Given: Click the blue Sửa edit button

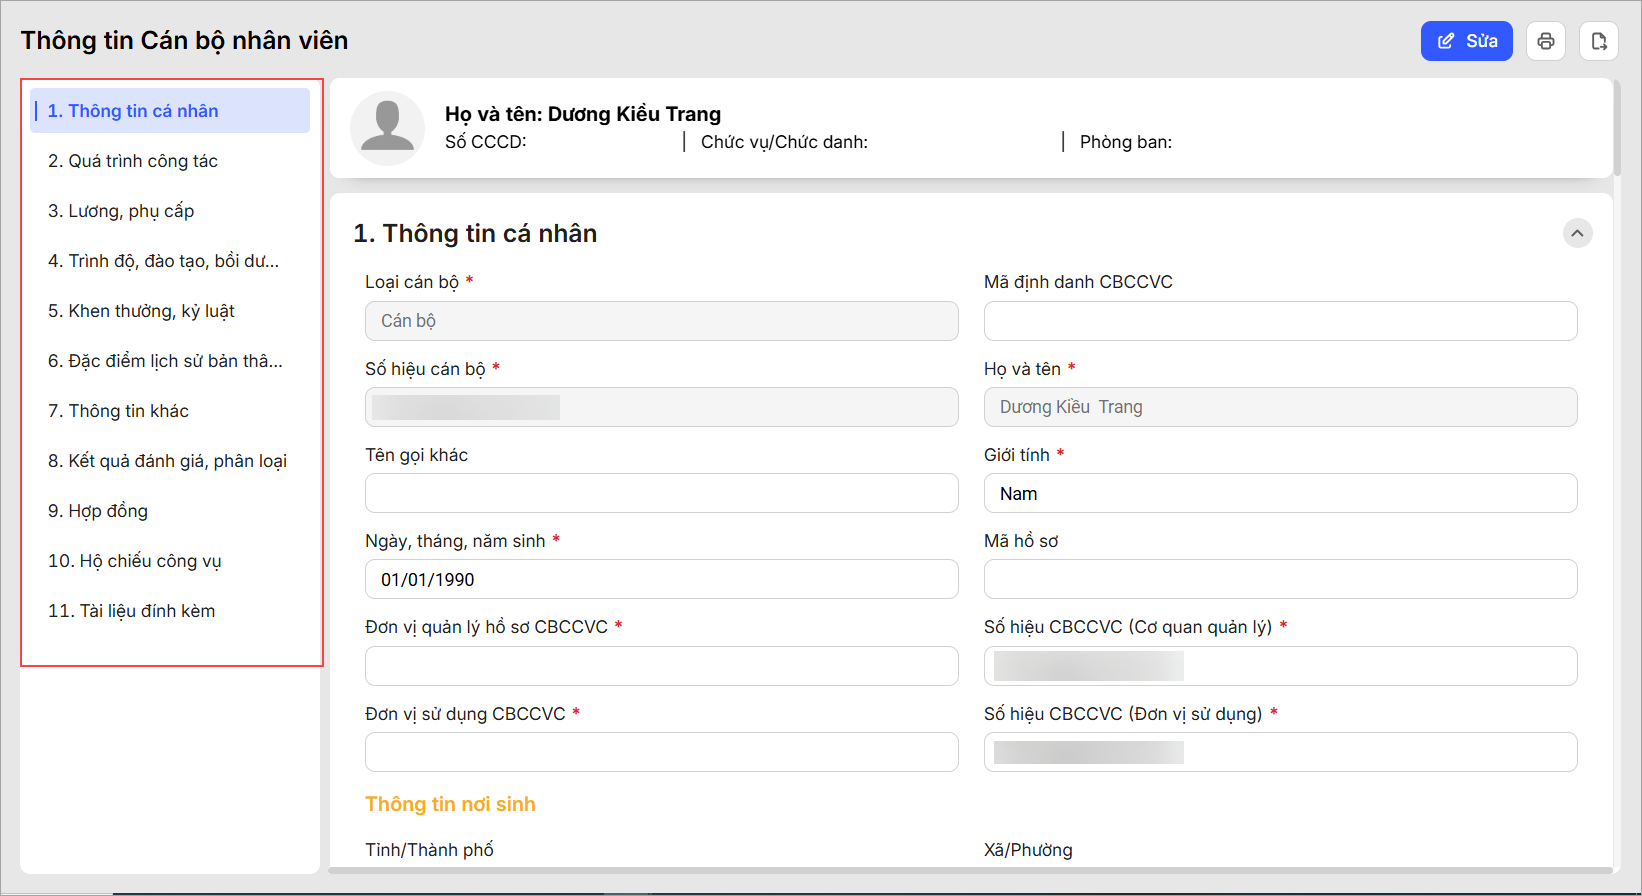Looking at the screenshot, I should point(1466,41).
